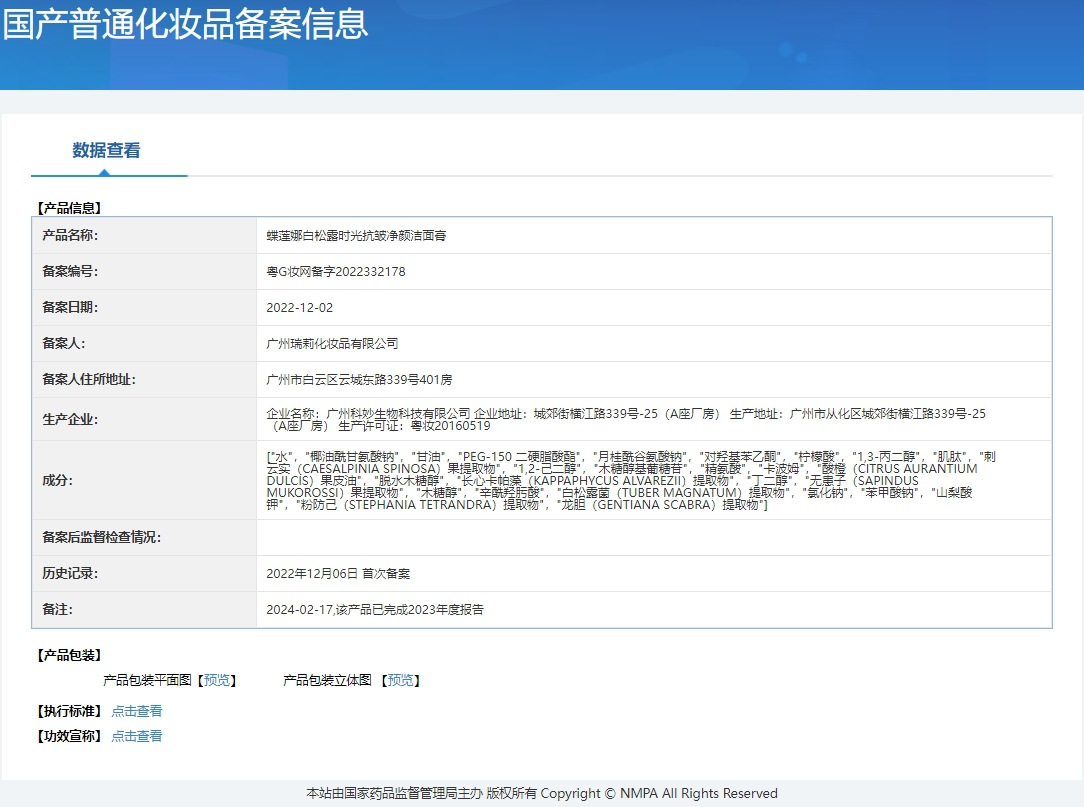
Task: Click the 备案人 label
Action: click(x=64, y=343)
